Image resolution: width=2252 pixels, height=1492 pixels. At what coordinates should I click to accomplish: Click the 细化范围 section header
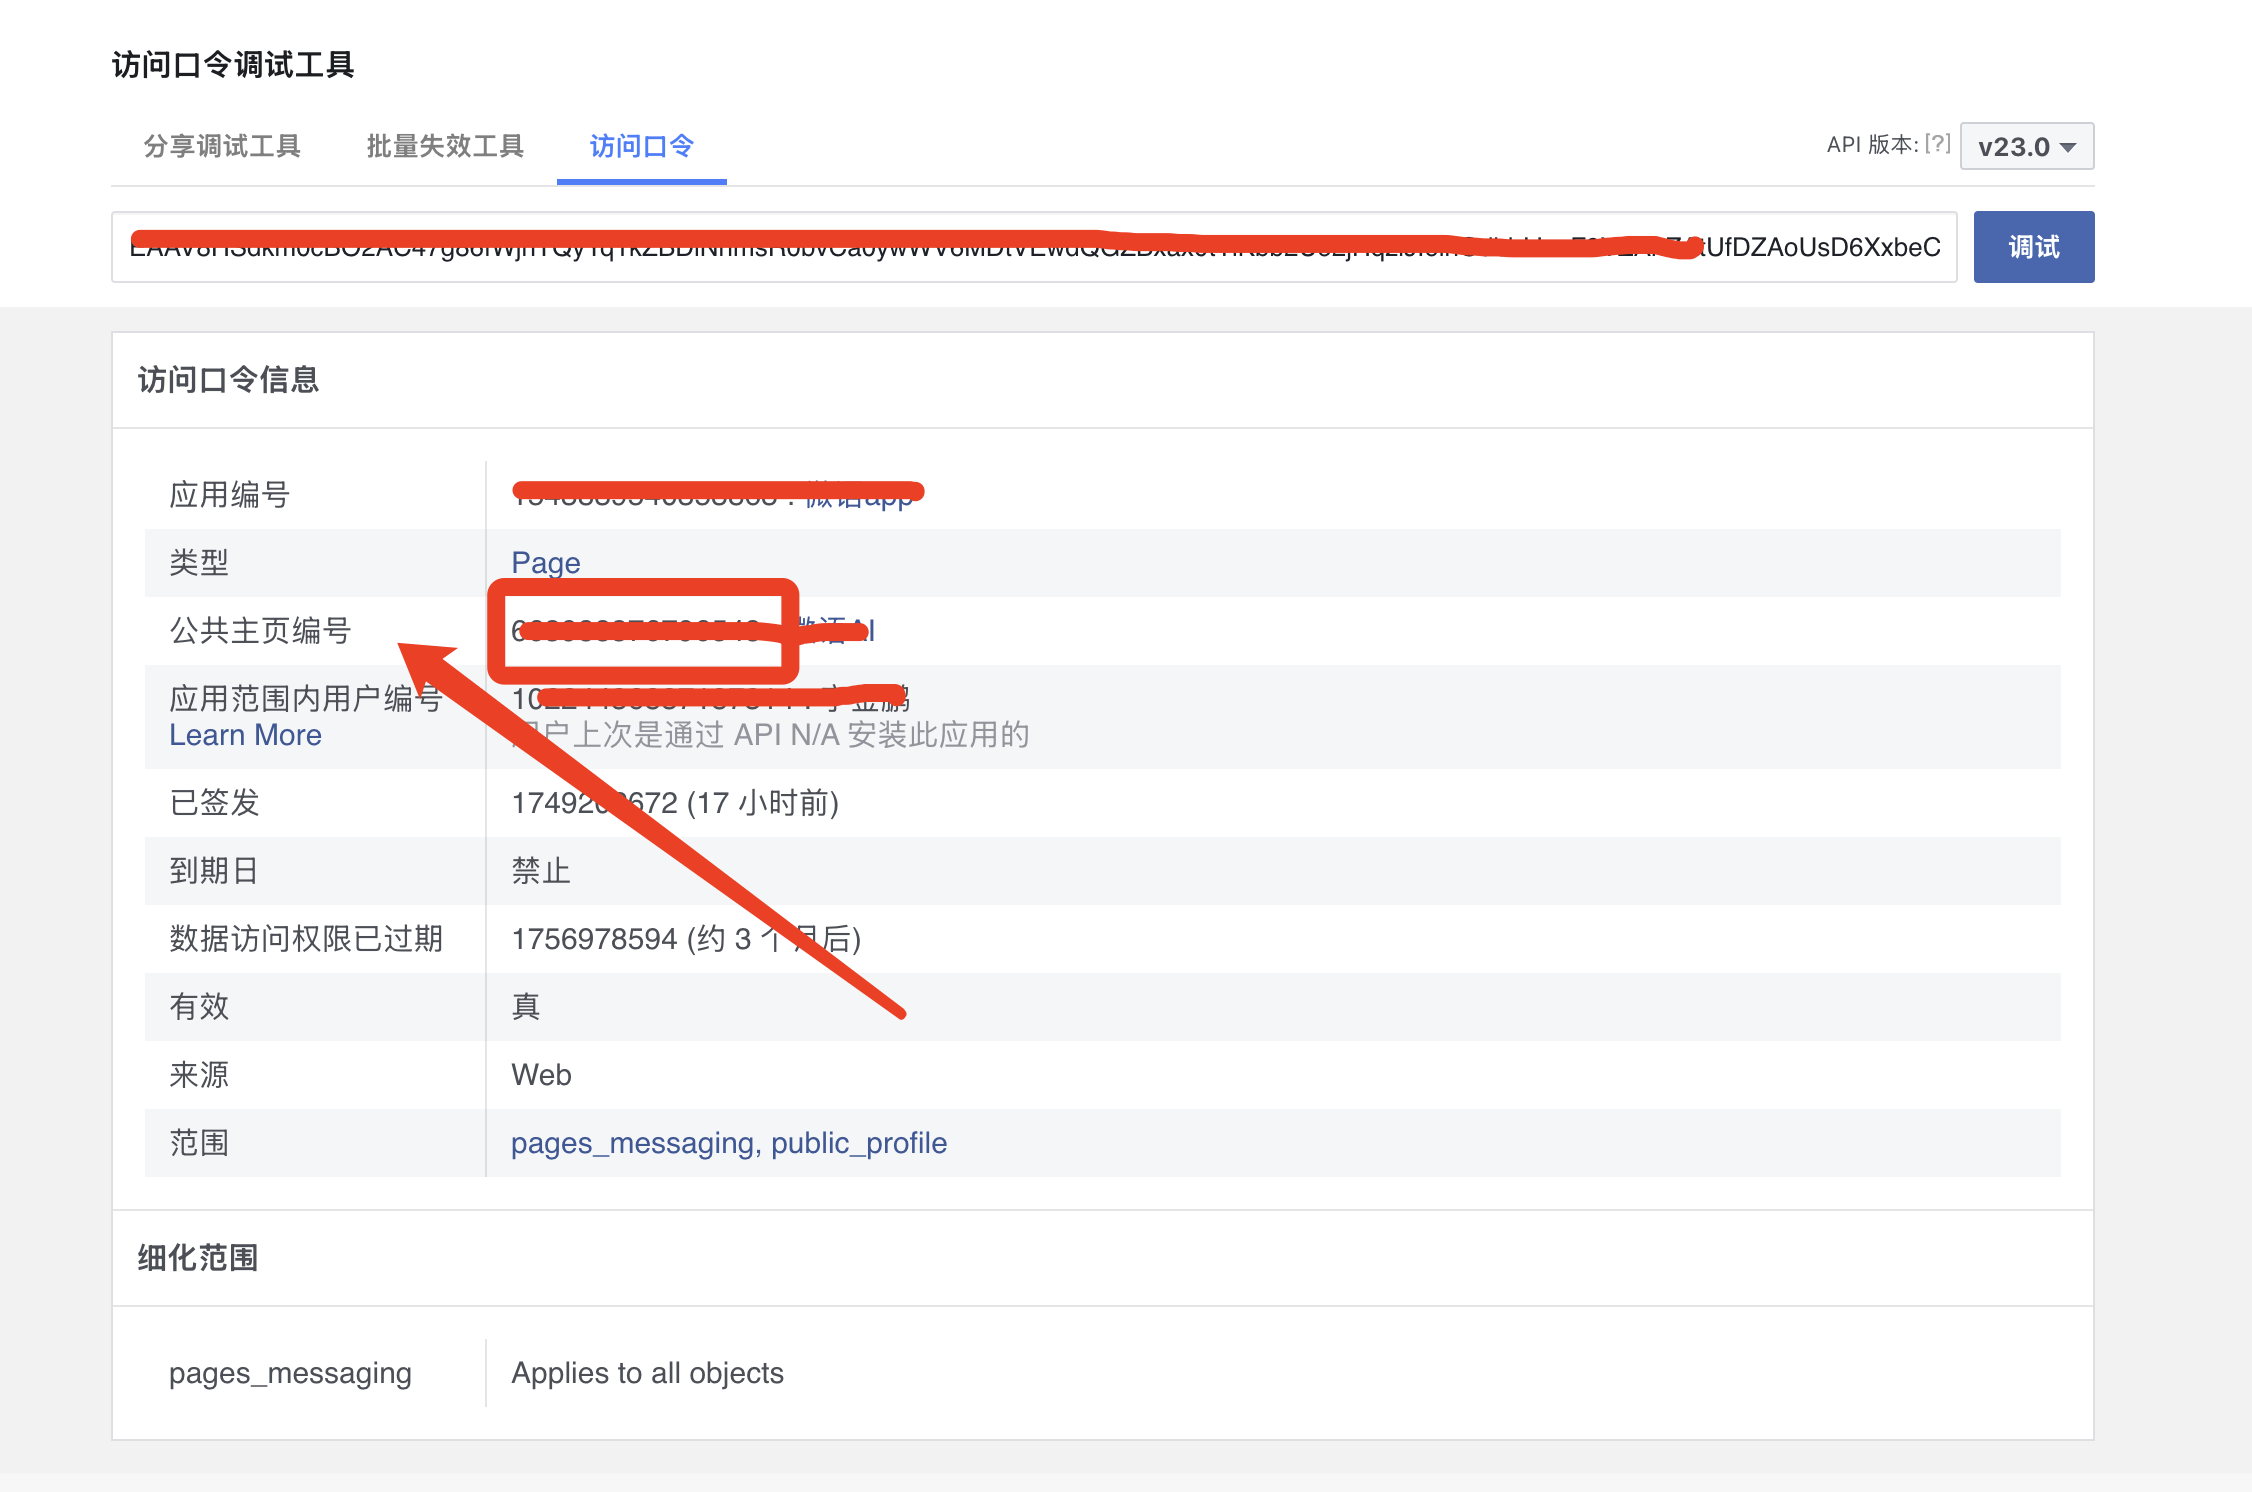pyautogui.click(x=198, y=1257)
